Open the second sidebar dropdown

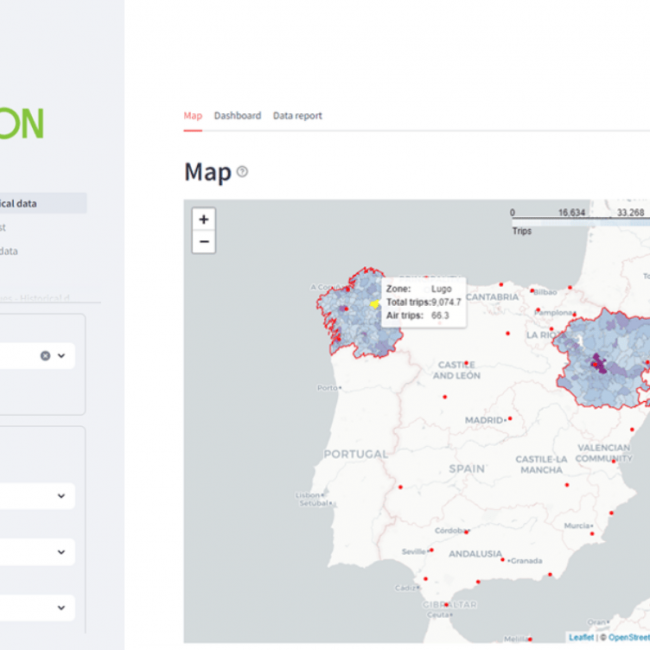(x=61, y=496)
